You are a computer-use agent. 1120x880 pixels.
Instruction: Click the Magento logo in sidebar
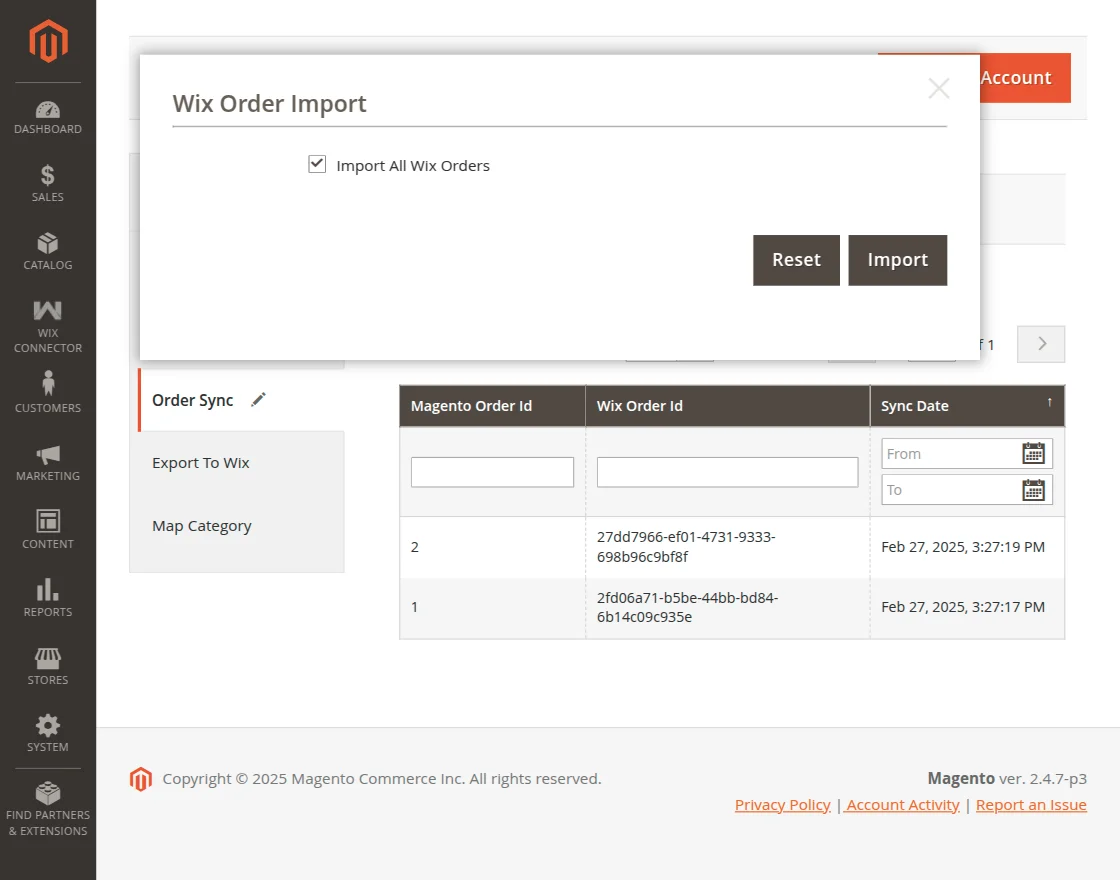coord(48,41)
